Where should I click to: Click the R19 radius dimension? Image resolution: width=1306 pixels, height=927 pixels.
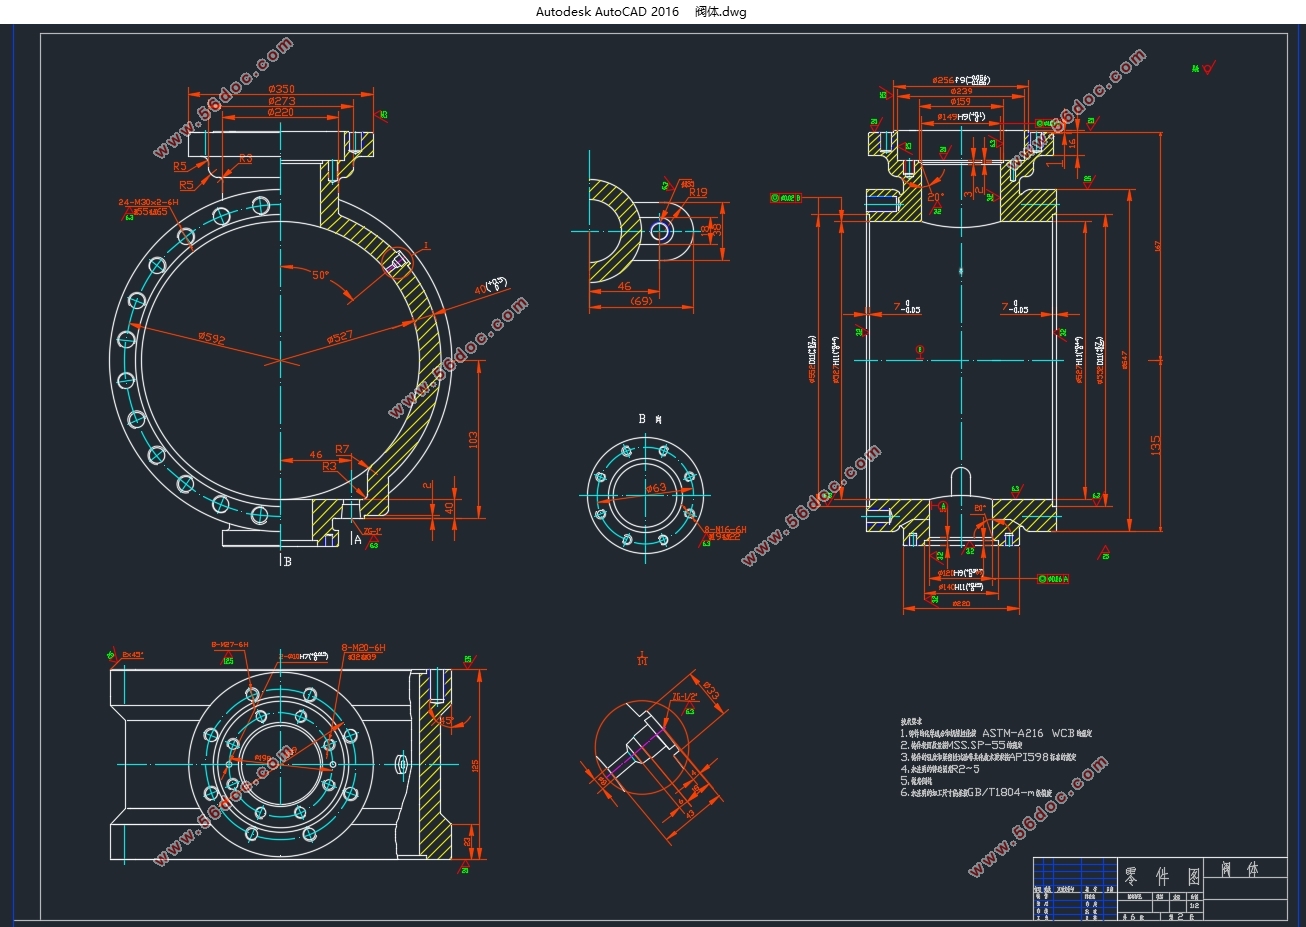pos(698,192)
